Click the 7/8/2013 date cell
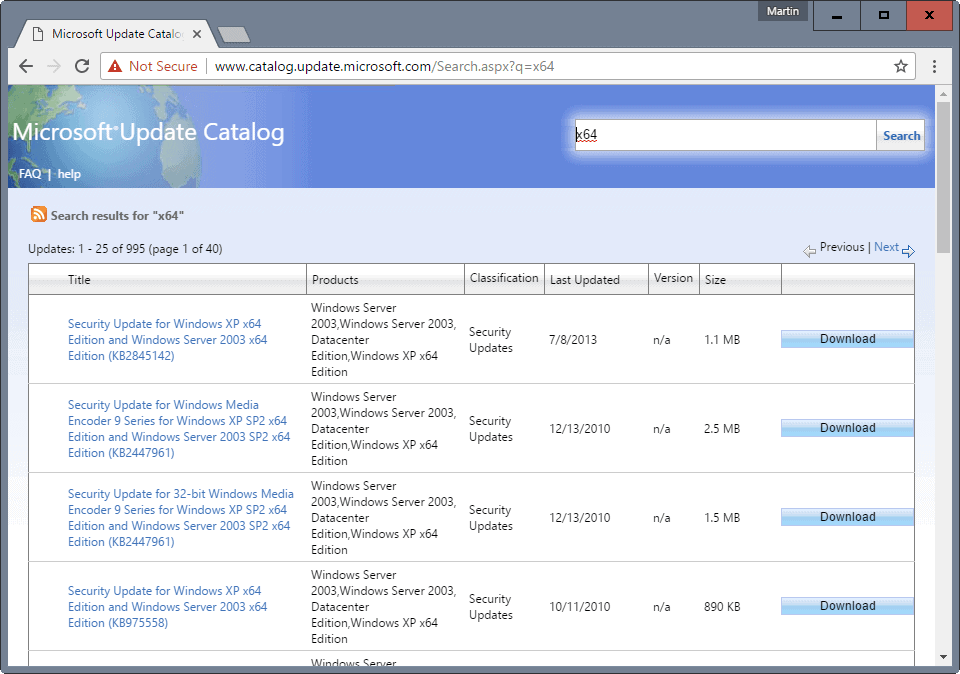The height and width of the screenshot is (674, 960). click(x=573, y=340)
